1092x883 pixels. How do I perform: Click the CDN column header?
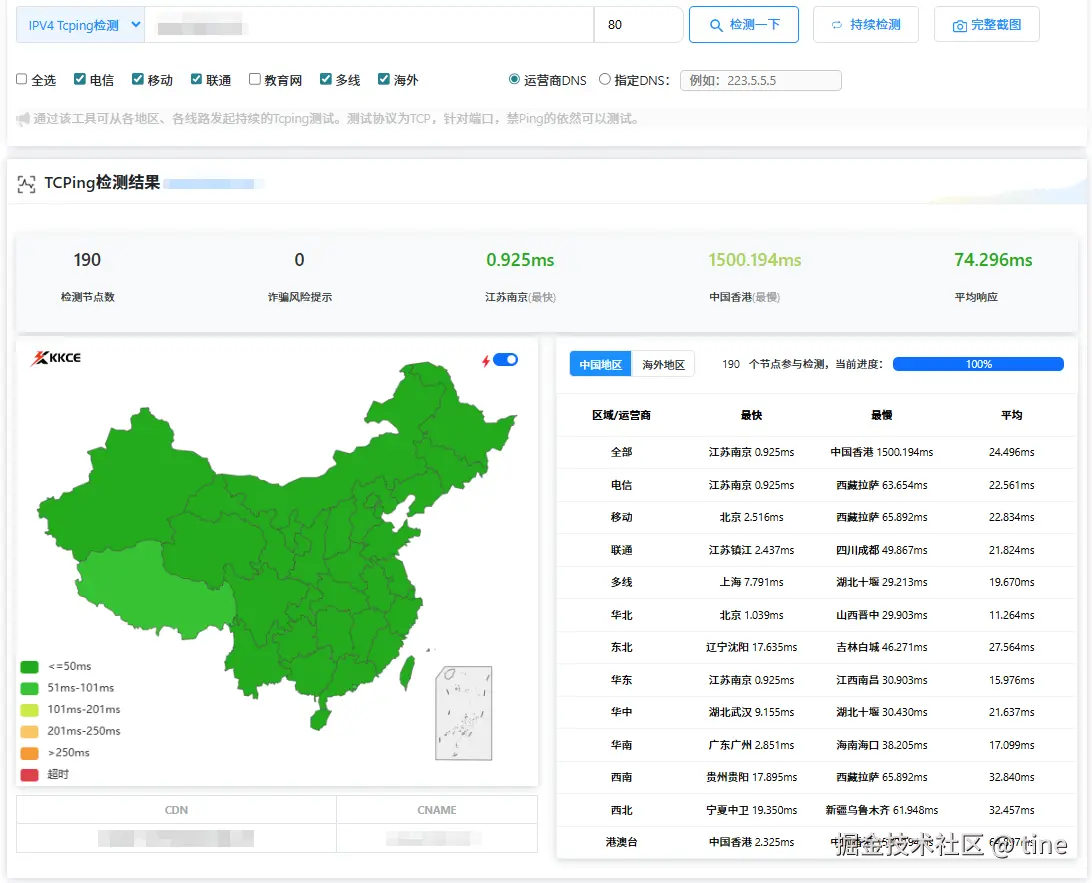click(176, 811)
